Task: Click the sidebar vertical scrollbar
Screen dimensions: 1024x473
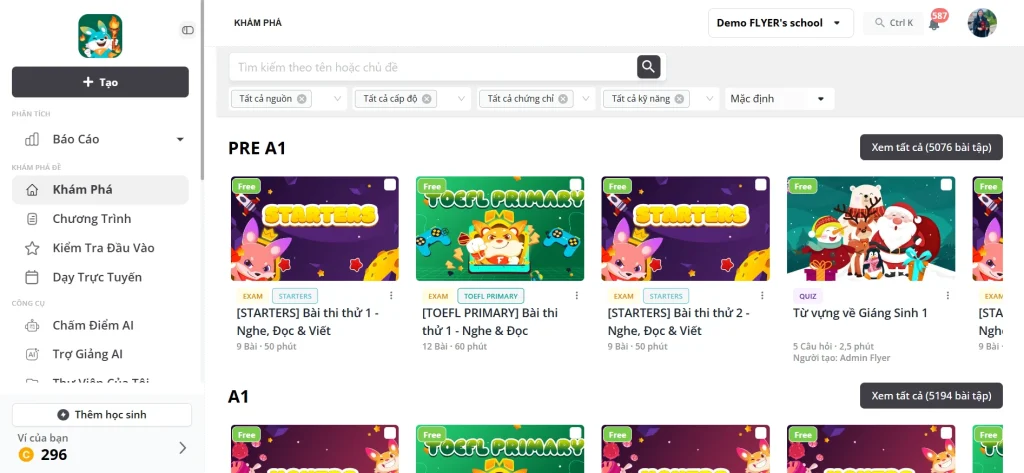Action: pos(202,90)
